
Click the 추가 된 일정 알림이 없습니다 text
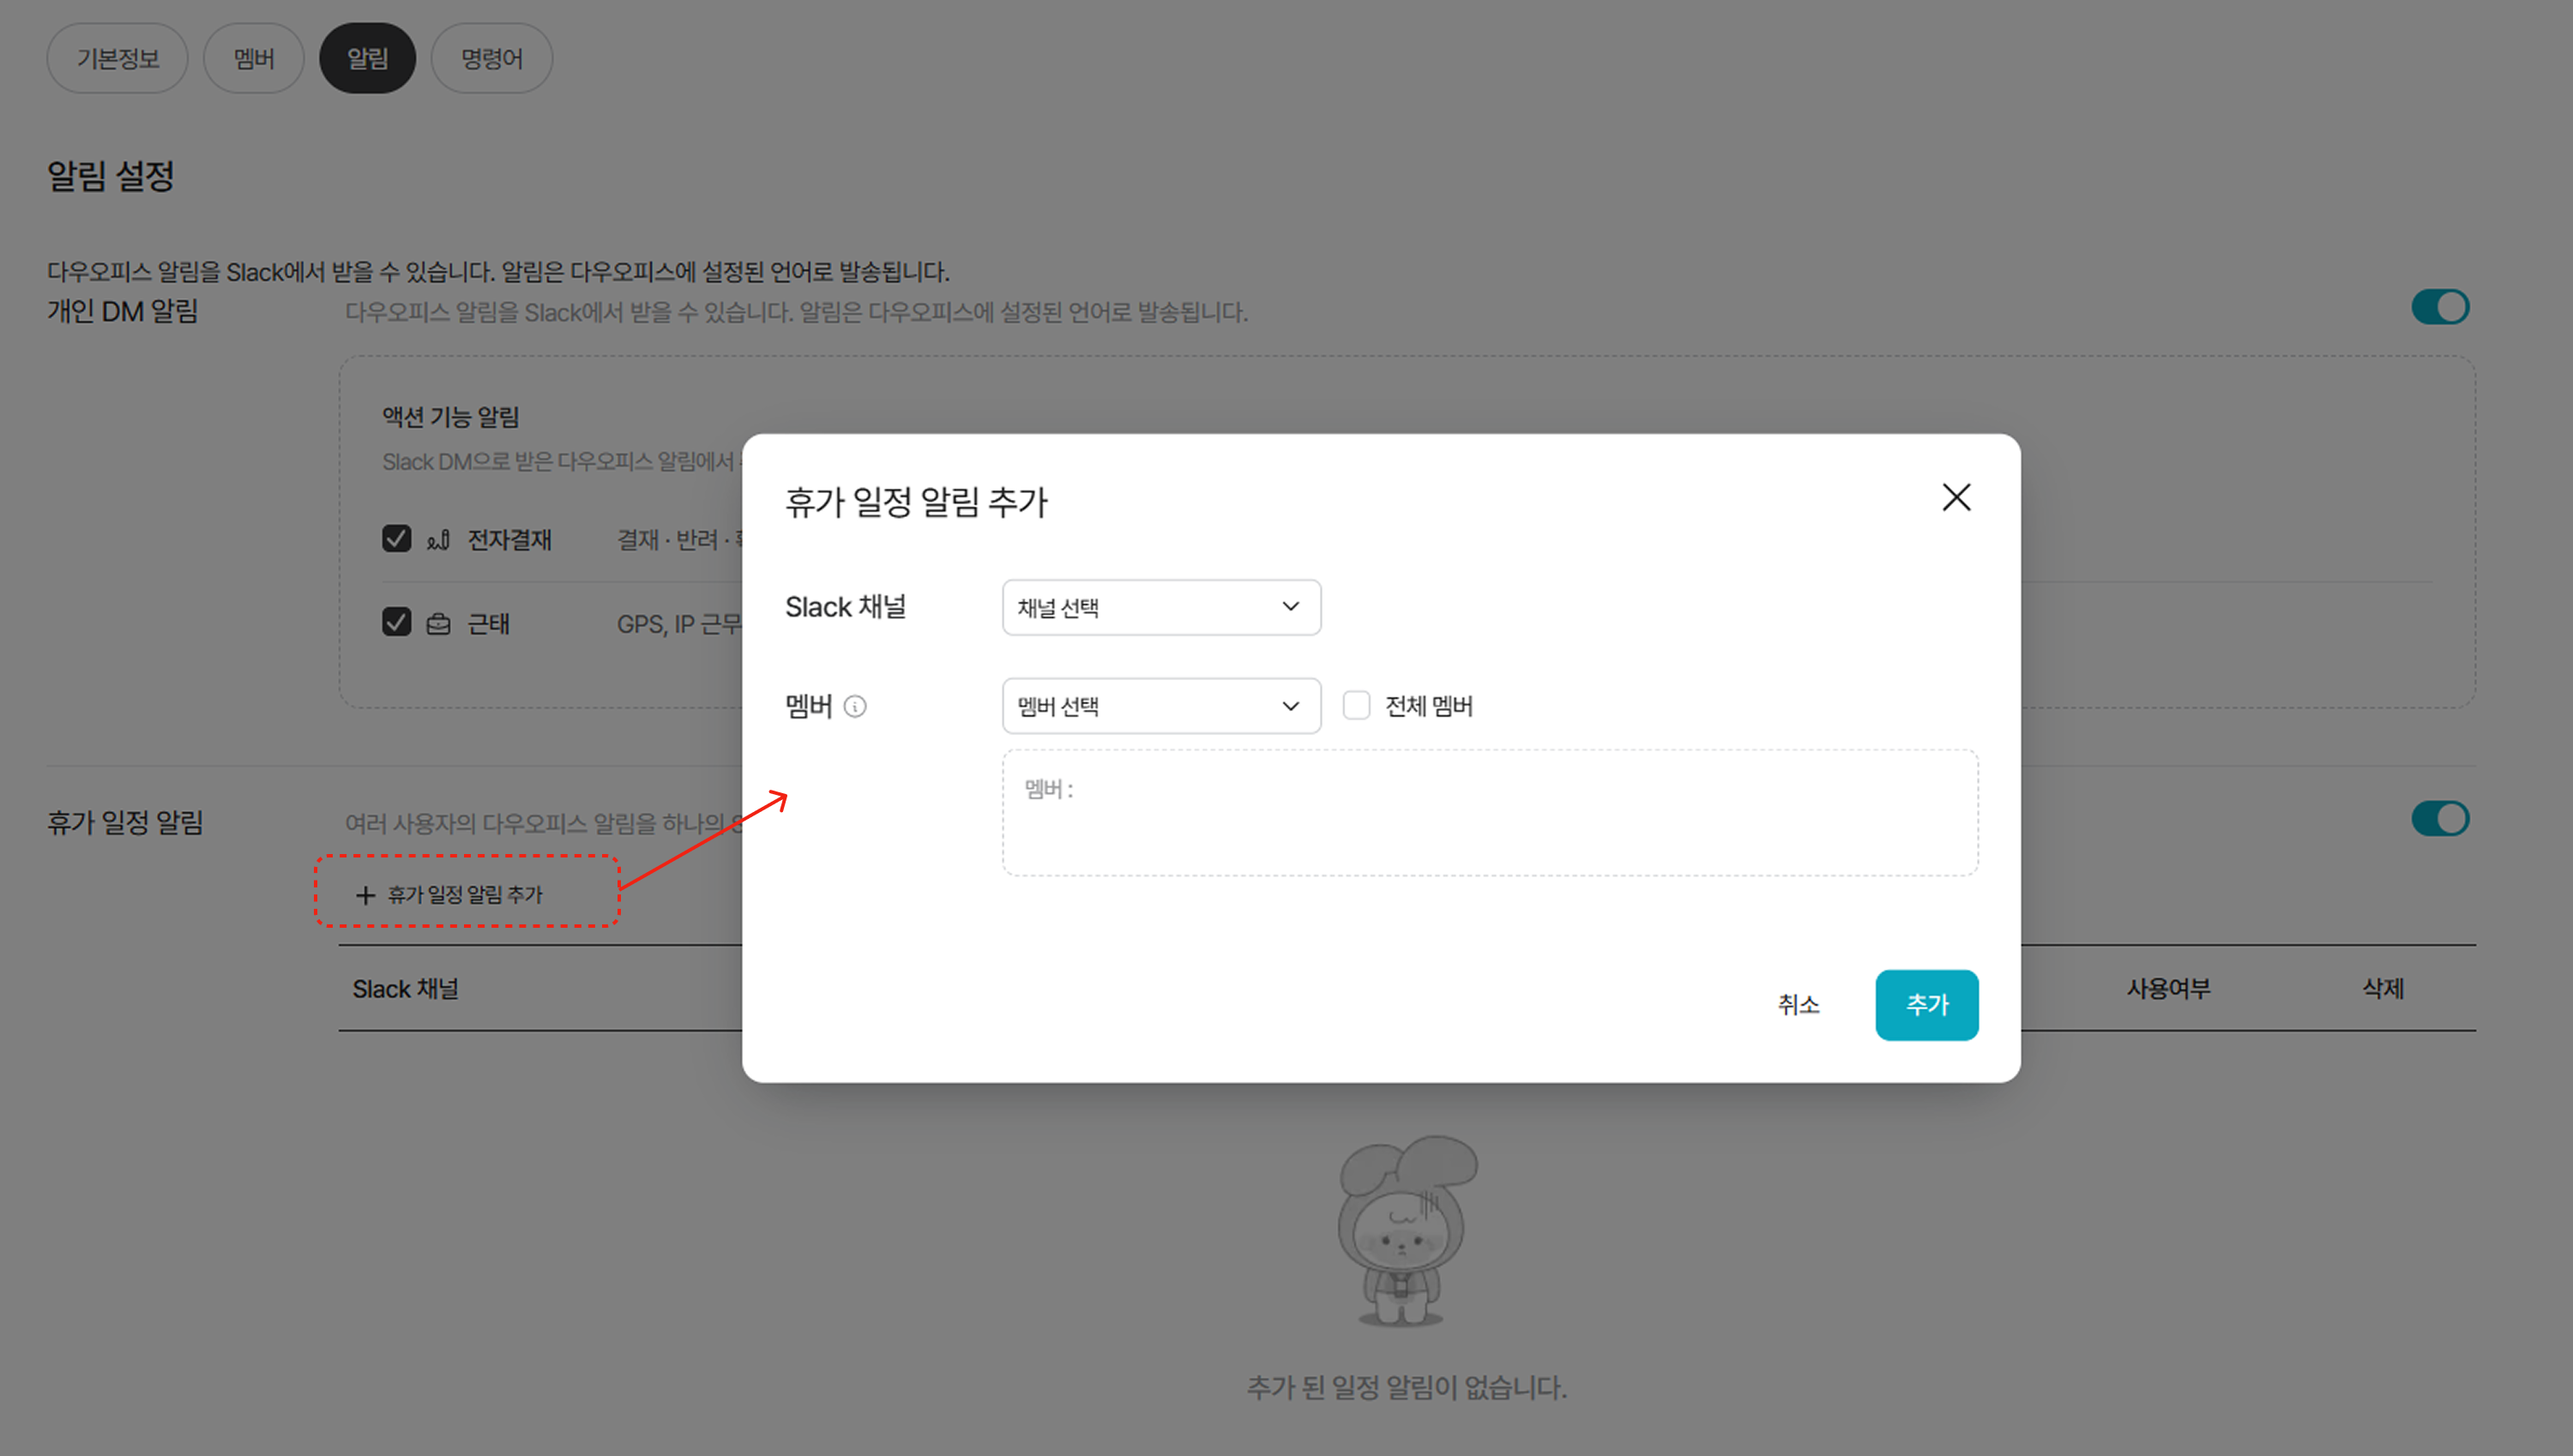(1407, 1388)
